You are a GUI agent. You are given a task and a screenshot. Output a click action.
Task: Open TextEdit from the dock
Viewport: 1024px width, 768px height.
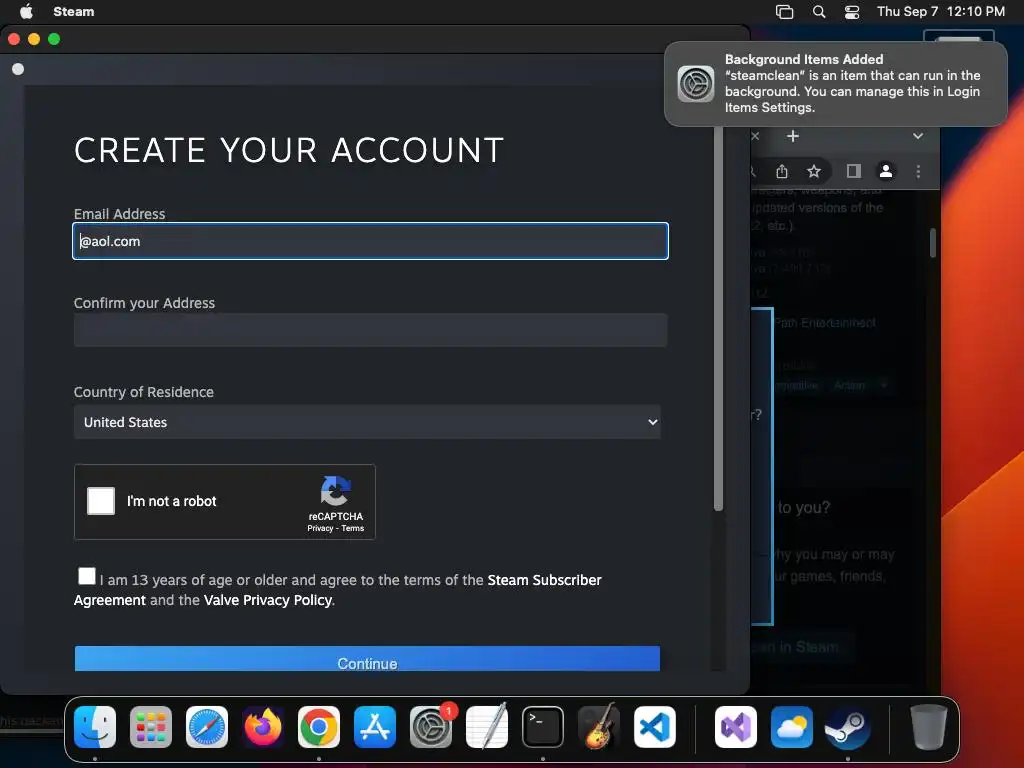[487, 726]
